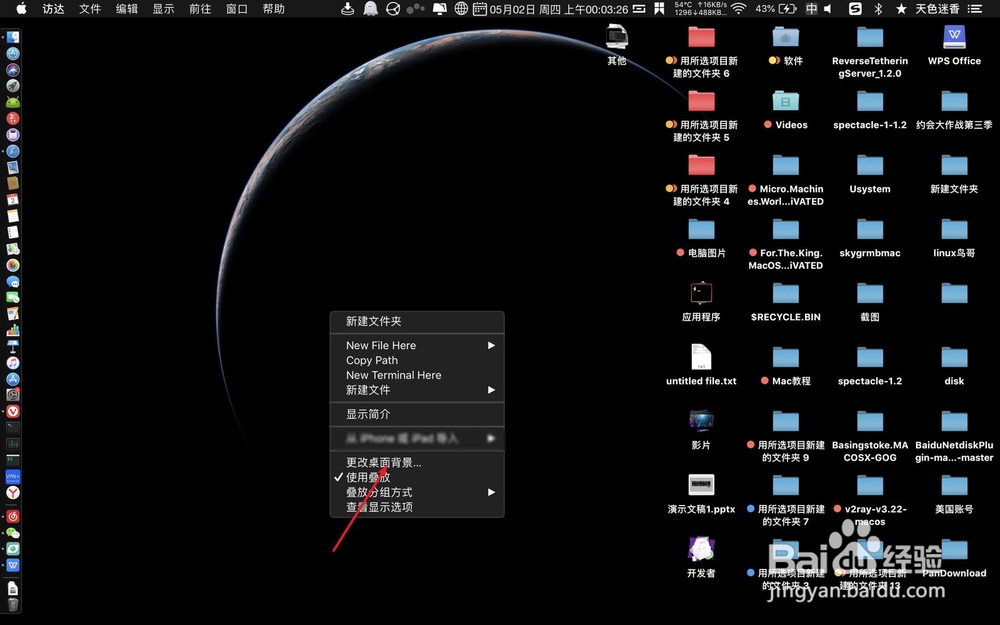The height and width of the screenshot is (625, 1000).
Task: Click the network speed indicator in menu bar
Action: pos(710,9)
